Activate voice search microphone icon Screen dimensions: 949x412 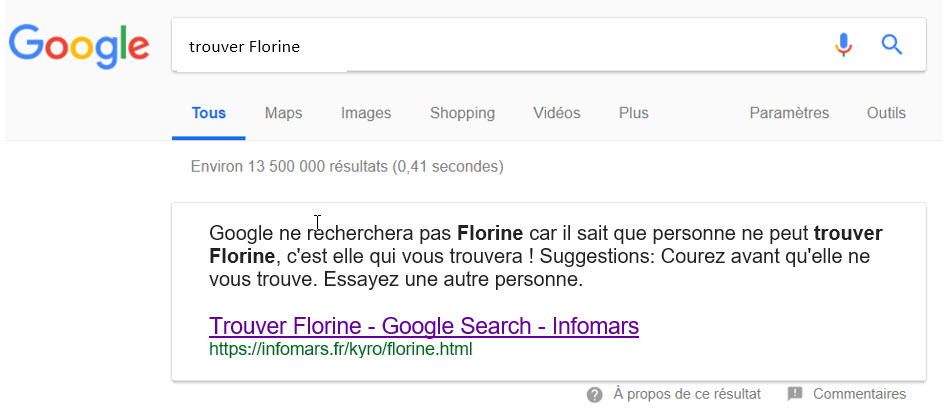pyautogui.click(x=844, y=45)
